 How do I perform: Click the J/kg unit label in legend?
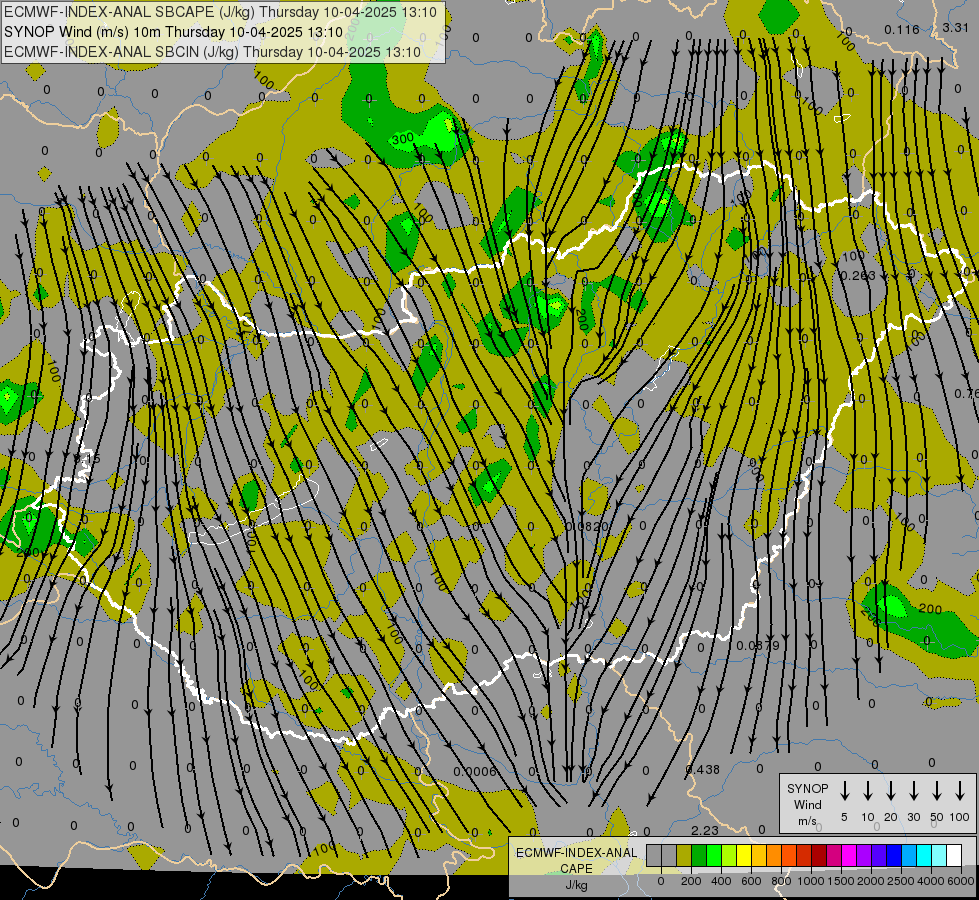[x=576, y=884]
